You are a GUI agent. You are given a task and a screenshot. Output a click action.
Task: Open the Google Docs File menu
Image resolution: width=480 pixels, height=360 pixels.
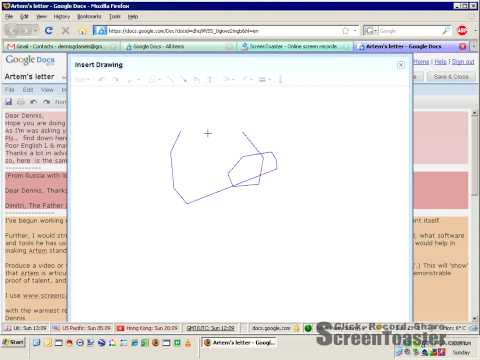coord(9,90)
